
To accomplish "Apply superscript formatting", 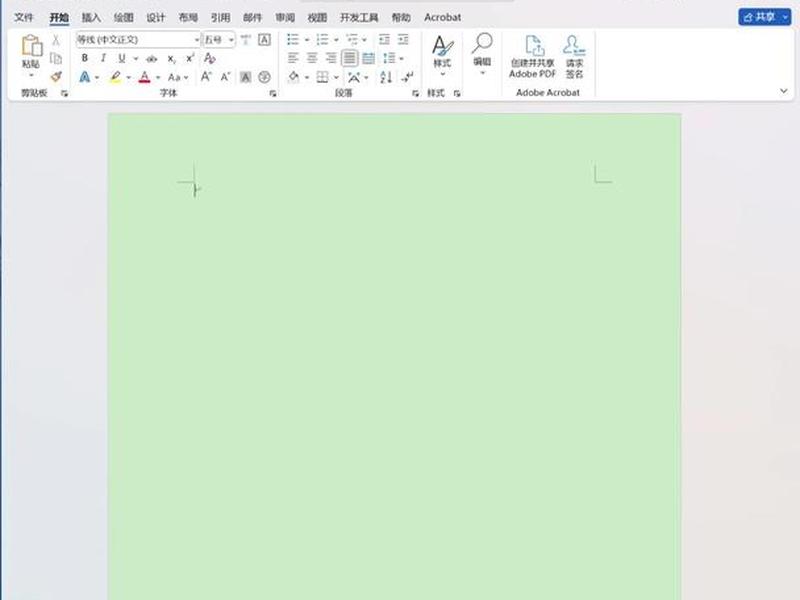I will (x=190, y=58).
